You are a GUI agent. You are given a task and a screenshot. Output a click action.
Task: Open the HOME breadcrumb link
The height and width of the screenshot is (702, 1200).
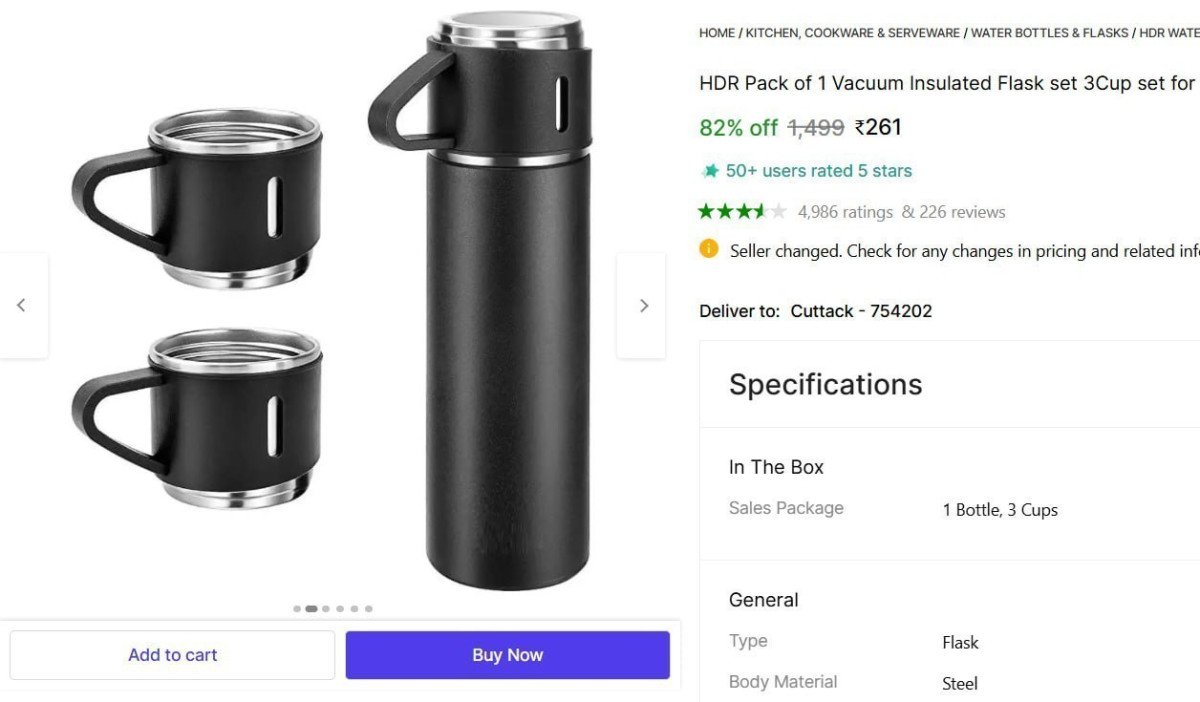(x=717, y=33)
